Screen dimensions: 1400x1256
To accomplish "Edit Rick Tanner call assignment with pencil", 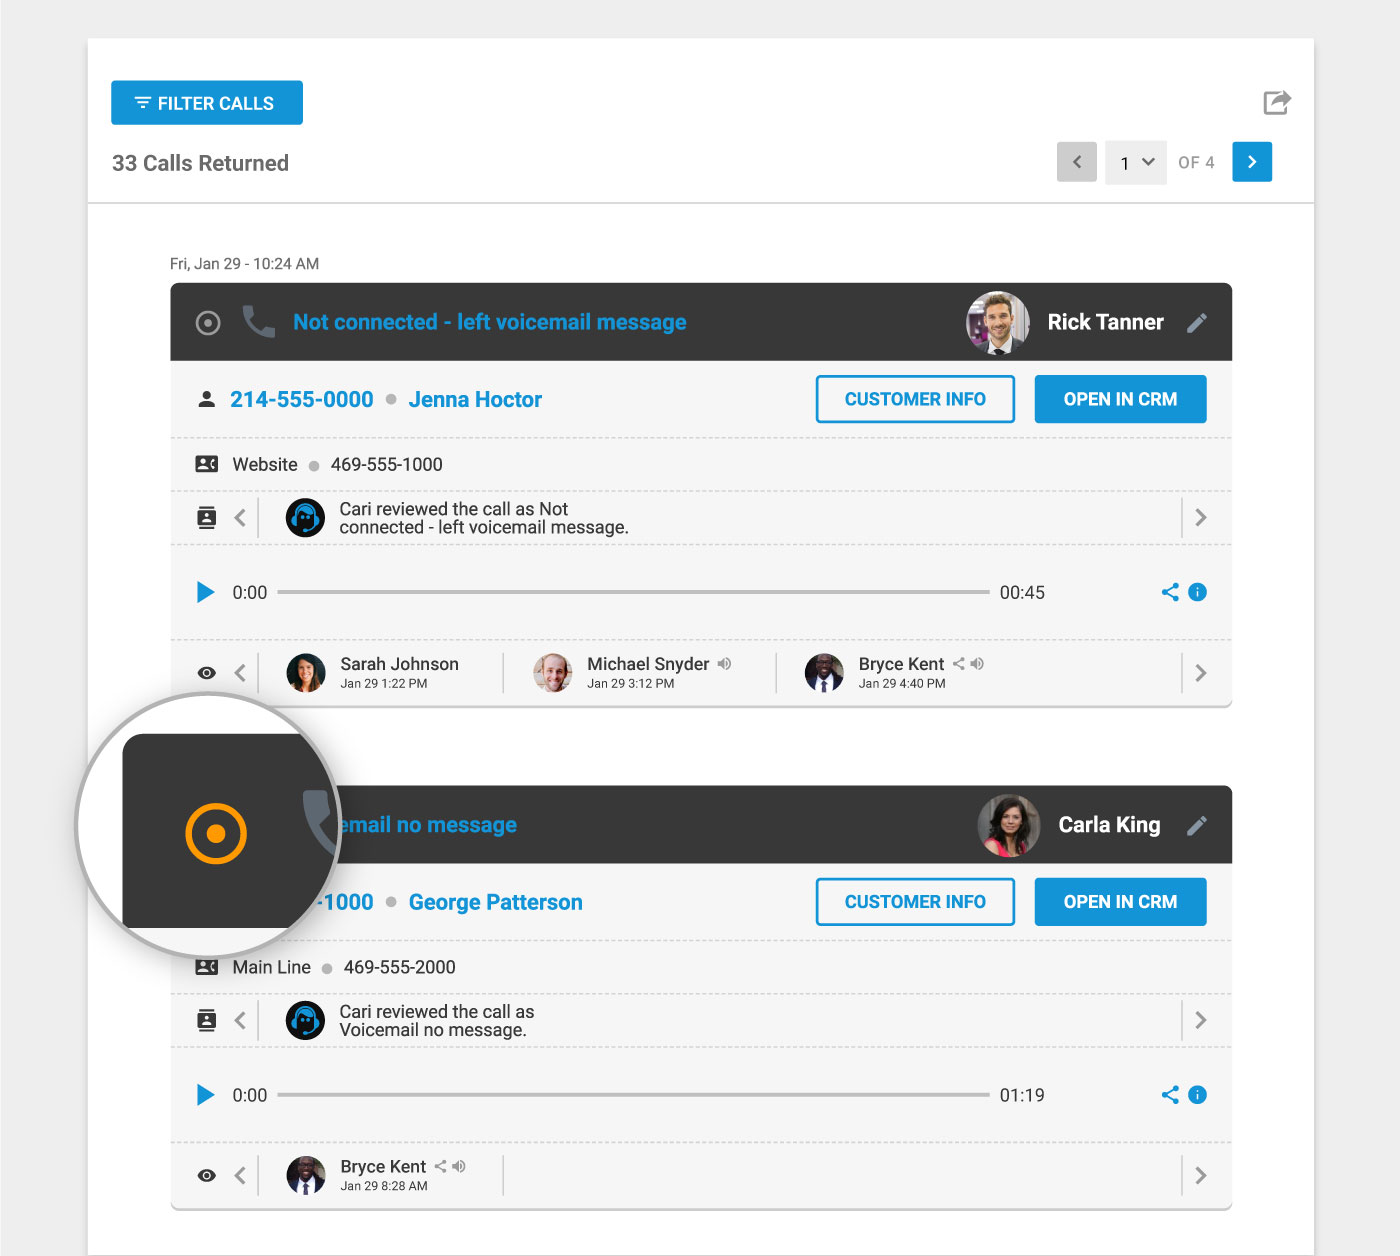I will tap(1197, 323).
